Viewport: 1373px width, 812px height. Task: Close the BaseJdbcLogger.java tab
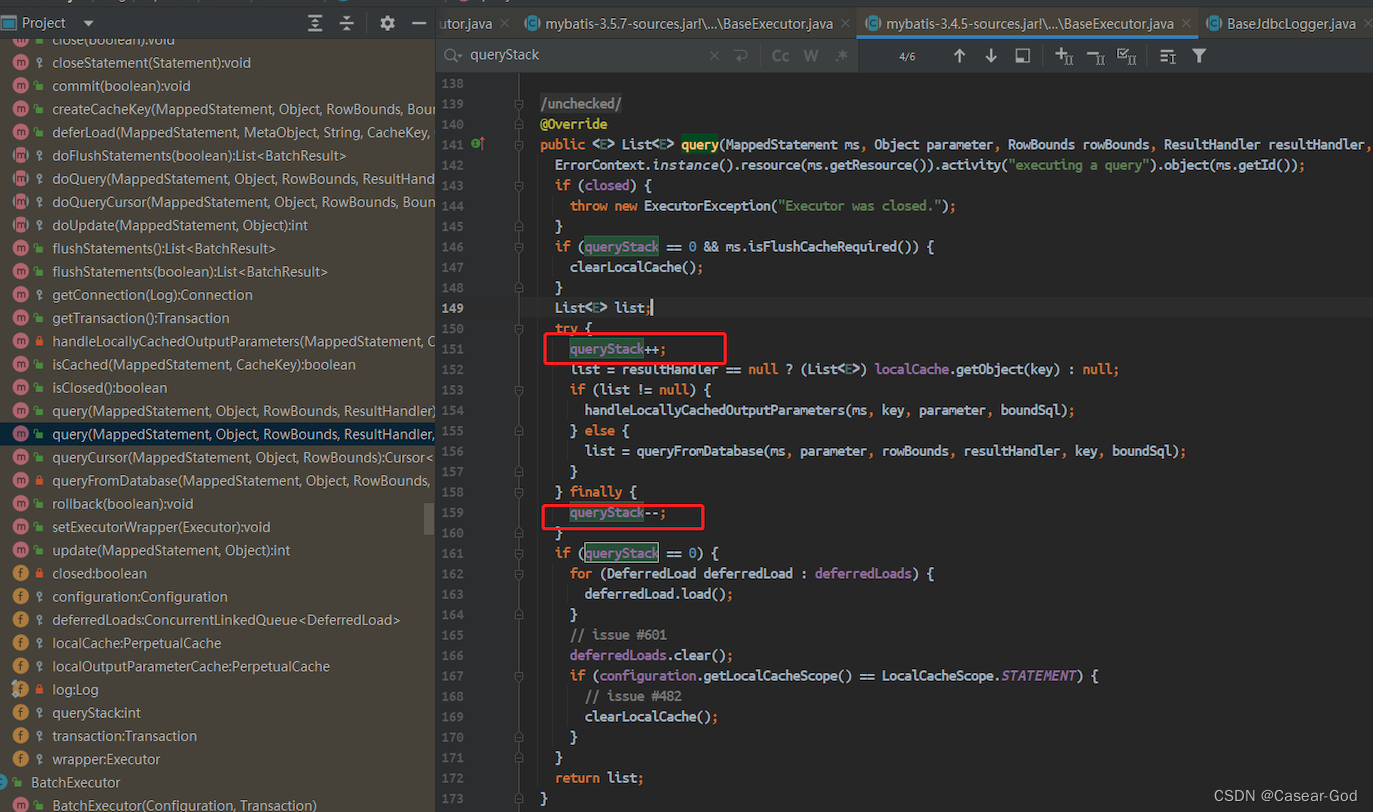point(1368,23)
